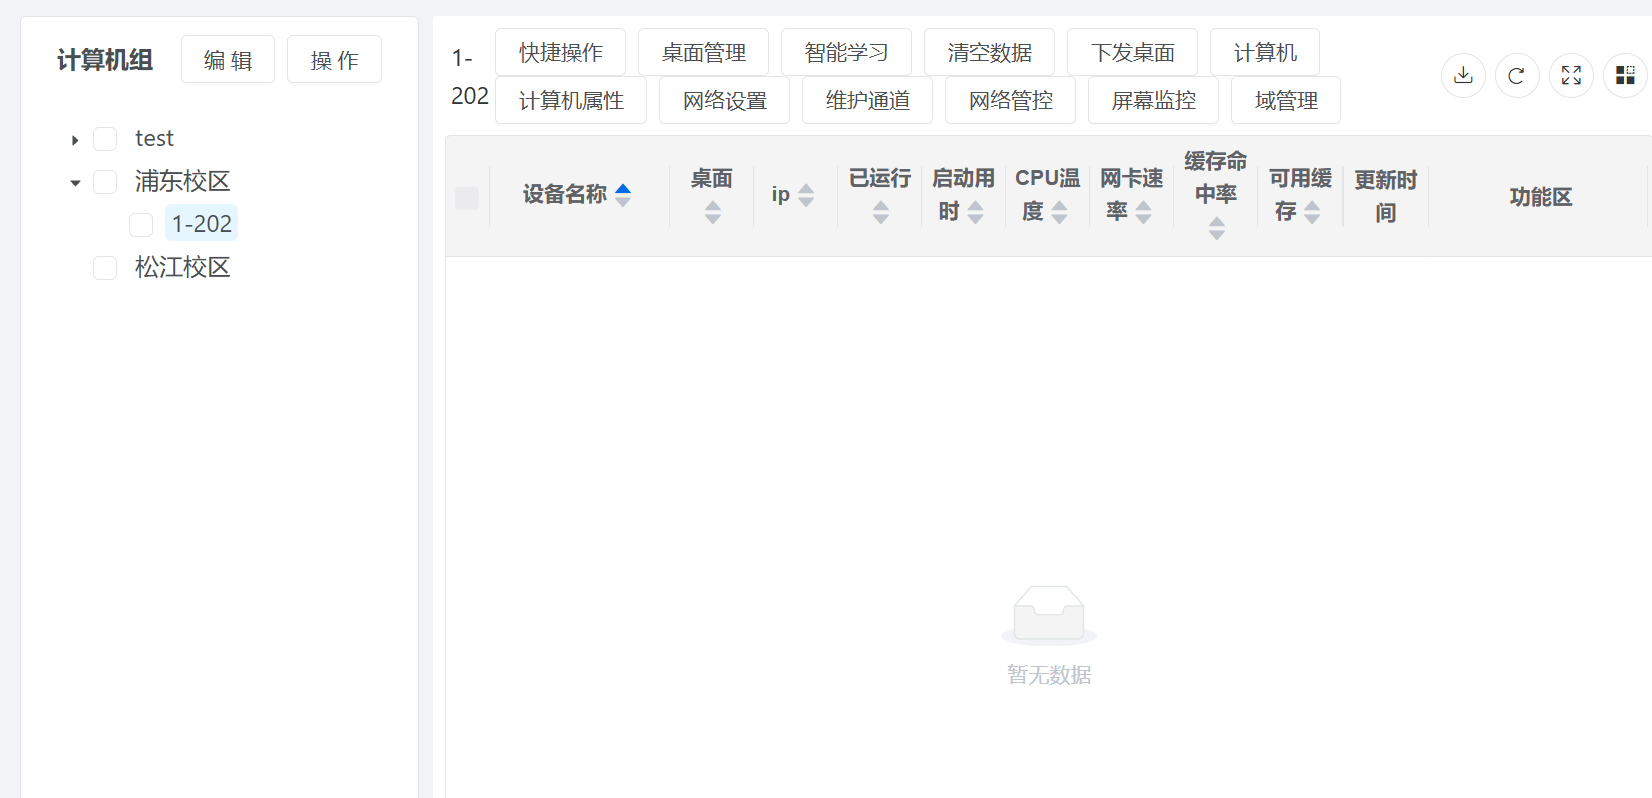Sort by 缓存命中率 column arrows
Screen dimensions: 1652x798
click(x=1216, y=229)
